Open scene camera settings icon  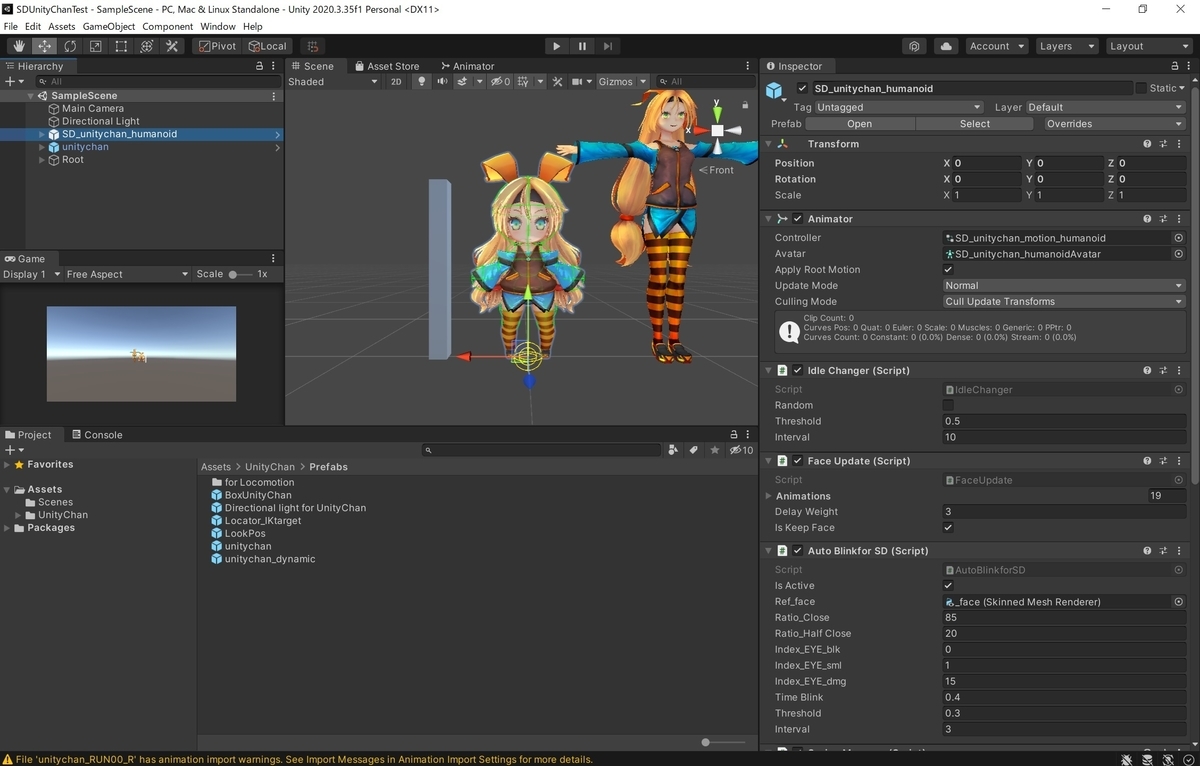click(x=578, y=82)
